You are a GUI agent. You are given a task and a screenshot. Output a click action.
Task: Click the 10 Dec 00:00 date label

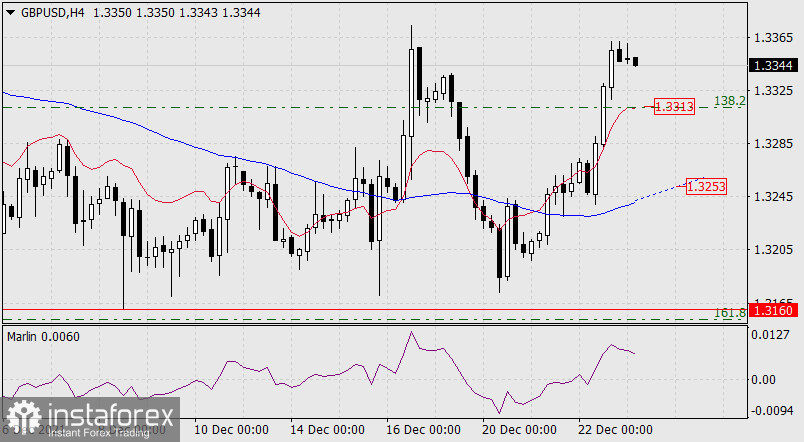232,431
